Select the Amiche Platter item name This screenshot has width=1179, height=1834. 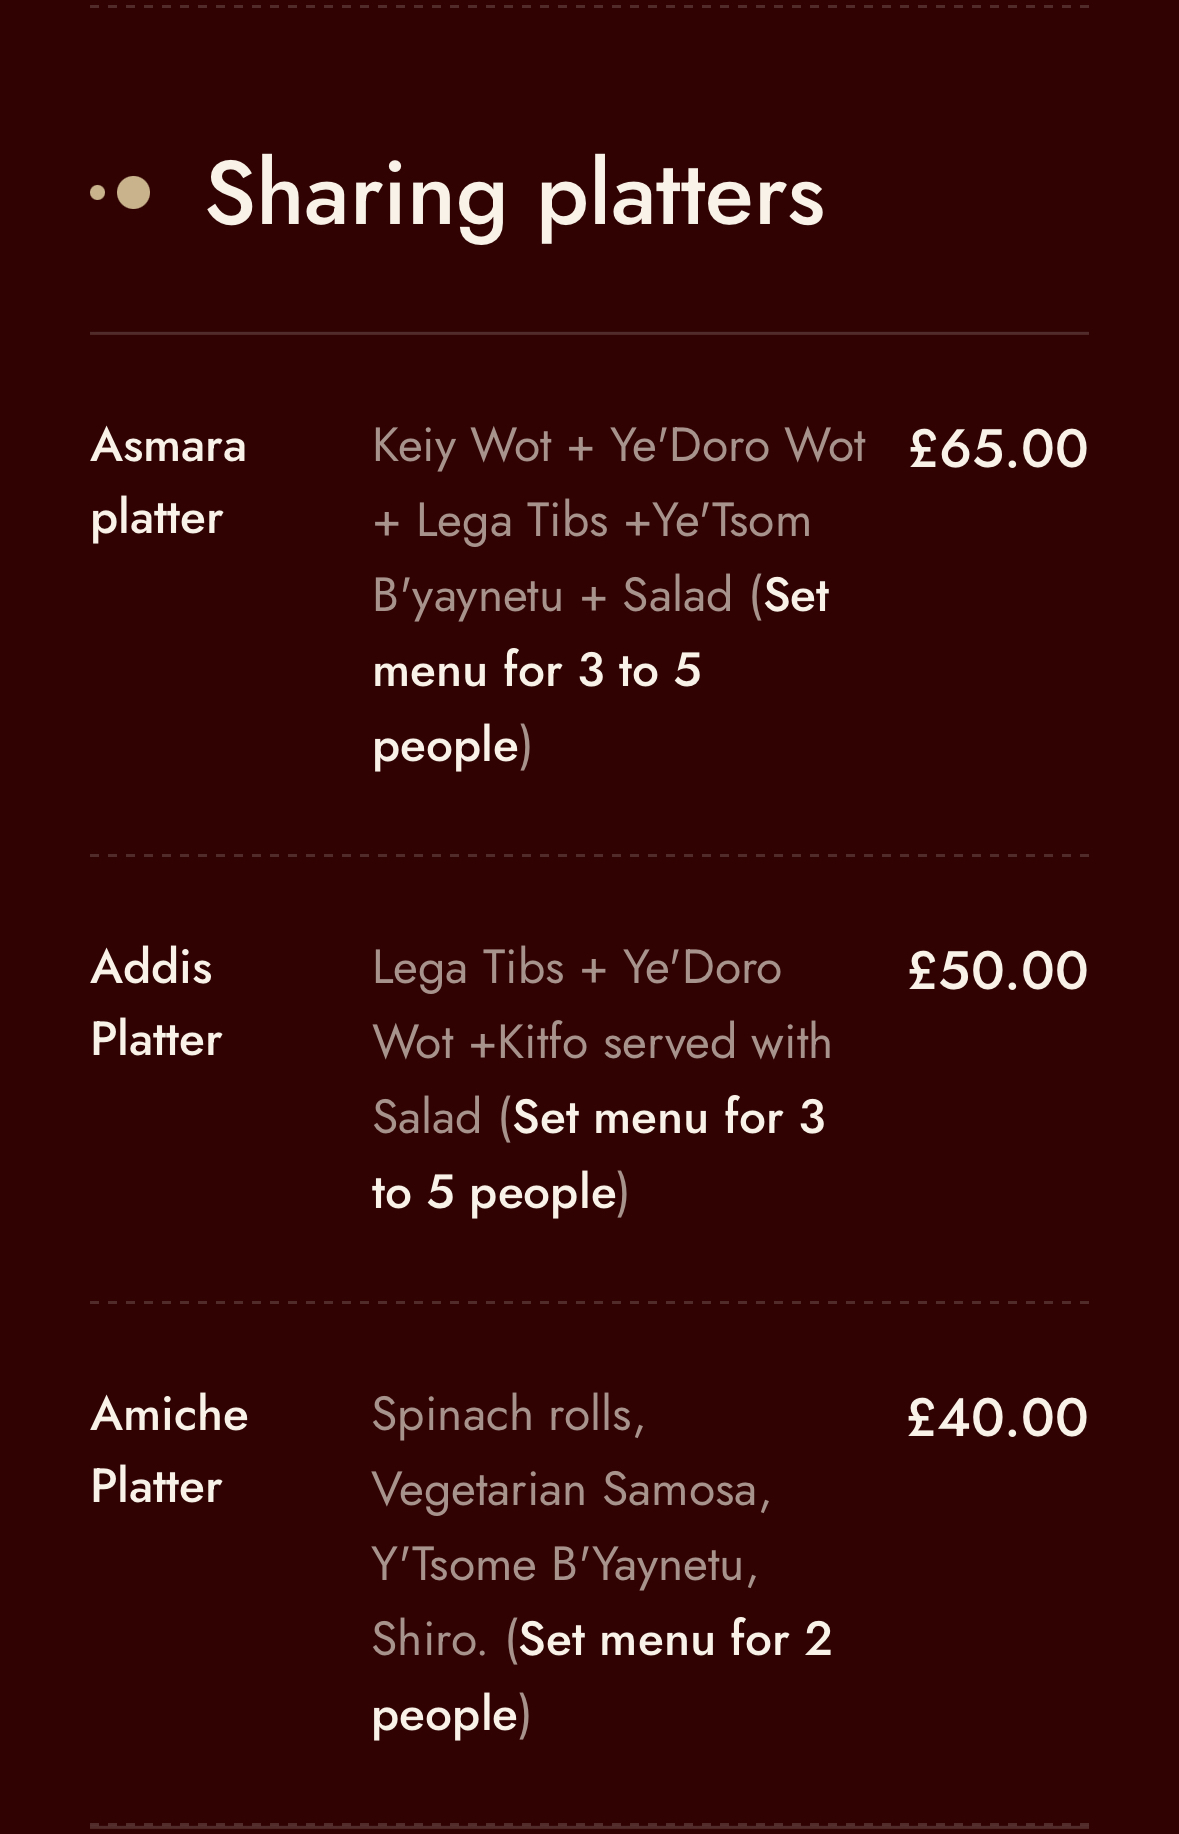click(169, 1450)
